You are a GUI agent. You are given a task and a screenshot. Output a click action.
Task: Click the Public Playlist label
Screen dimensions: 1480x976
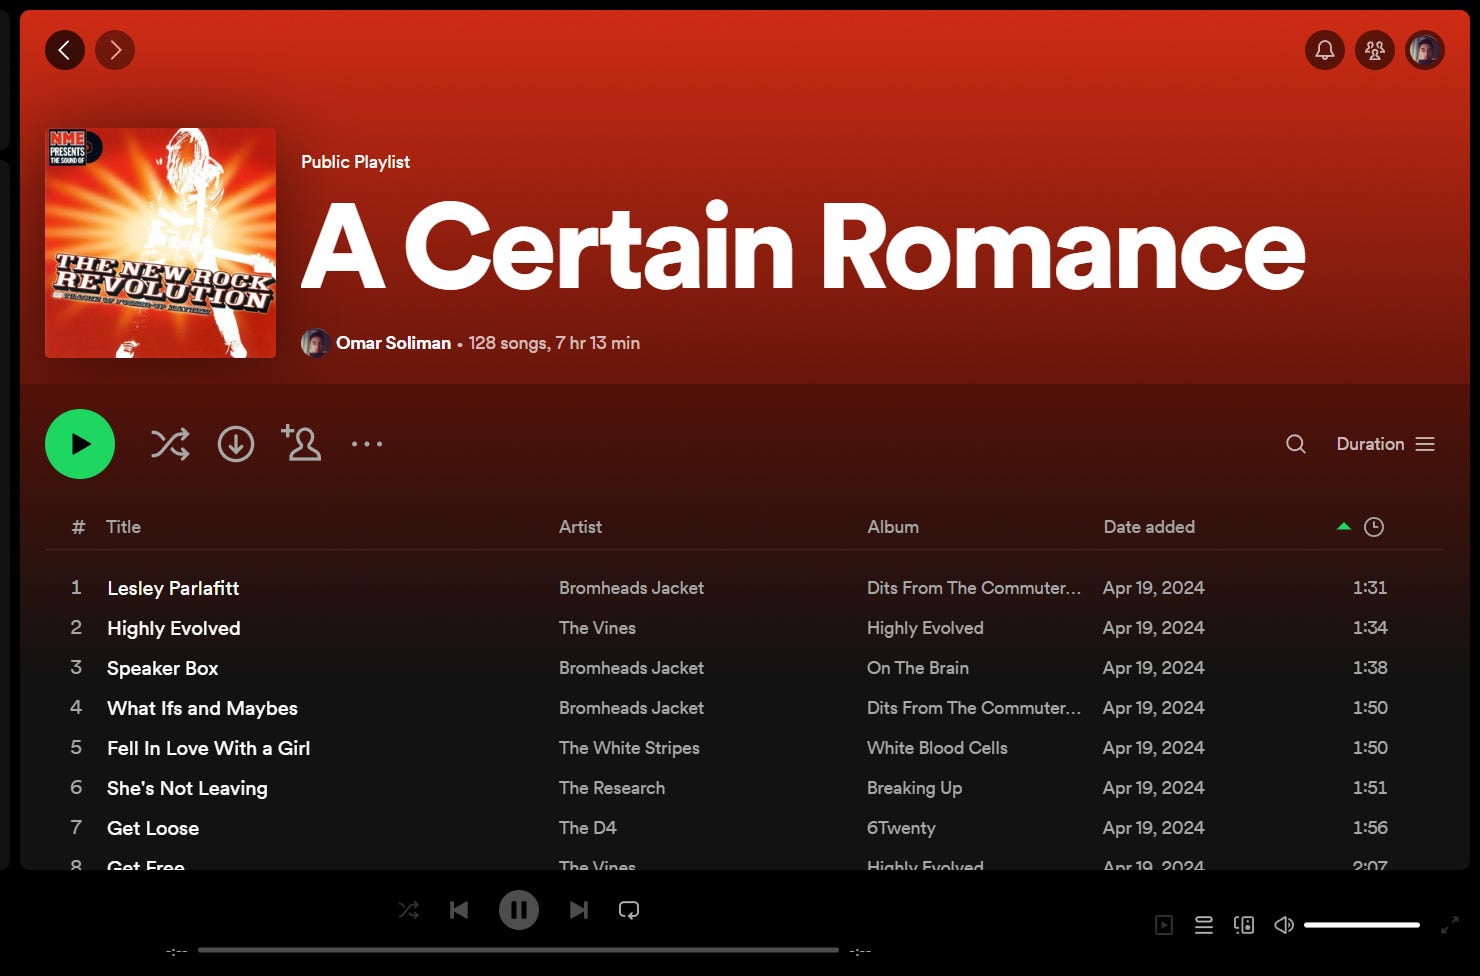[x=355, y=162]
